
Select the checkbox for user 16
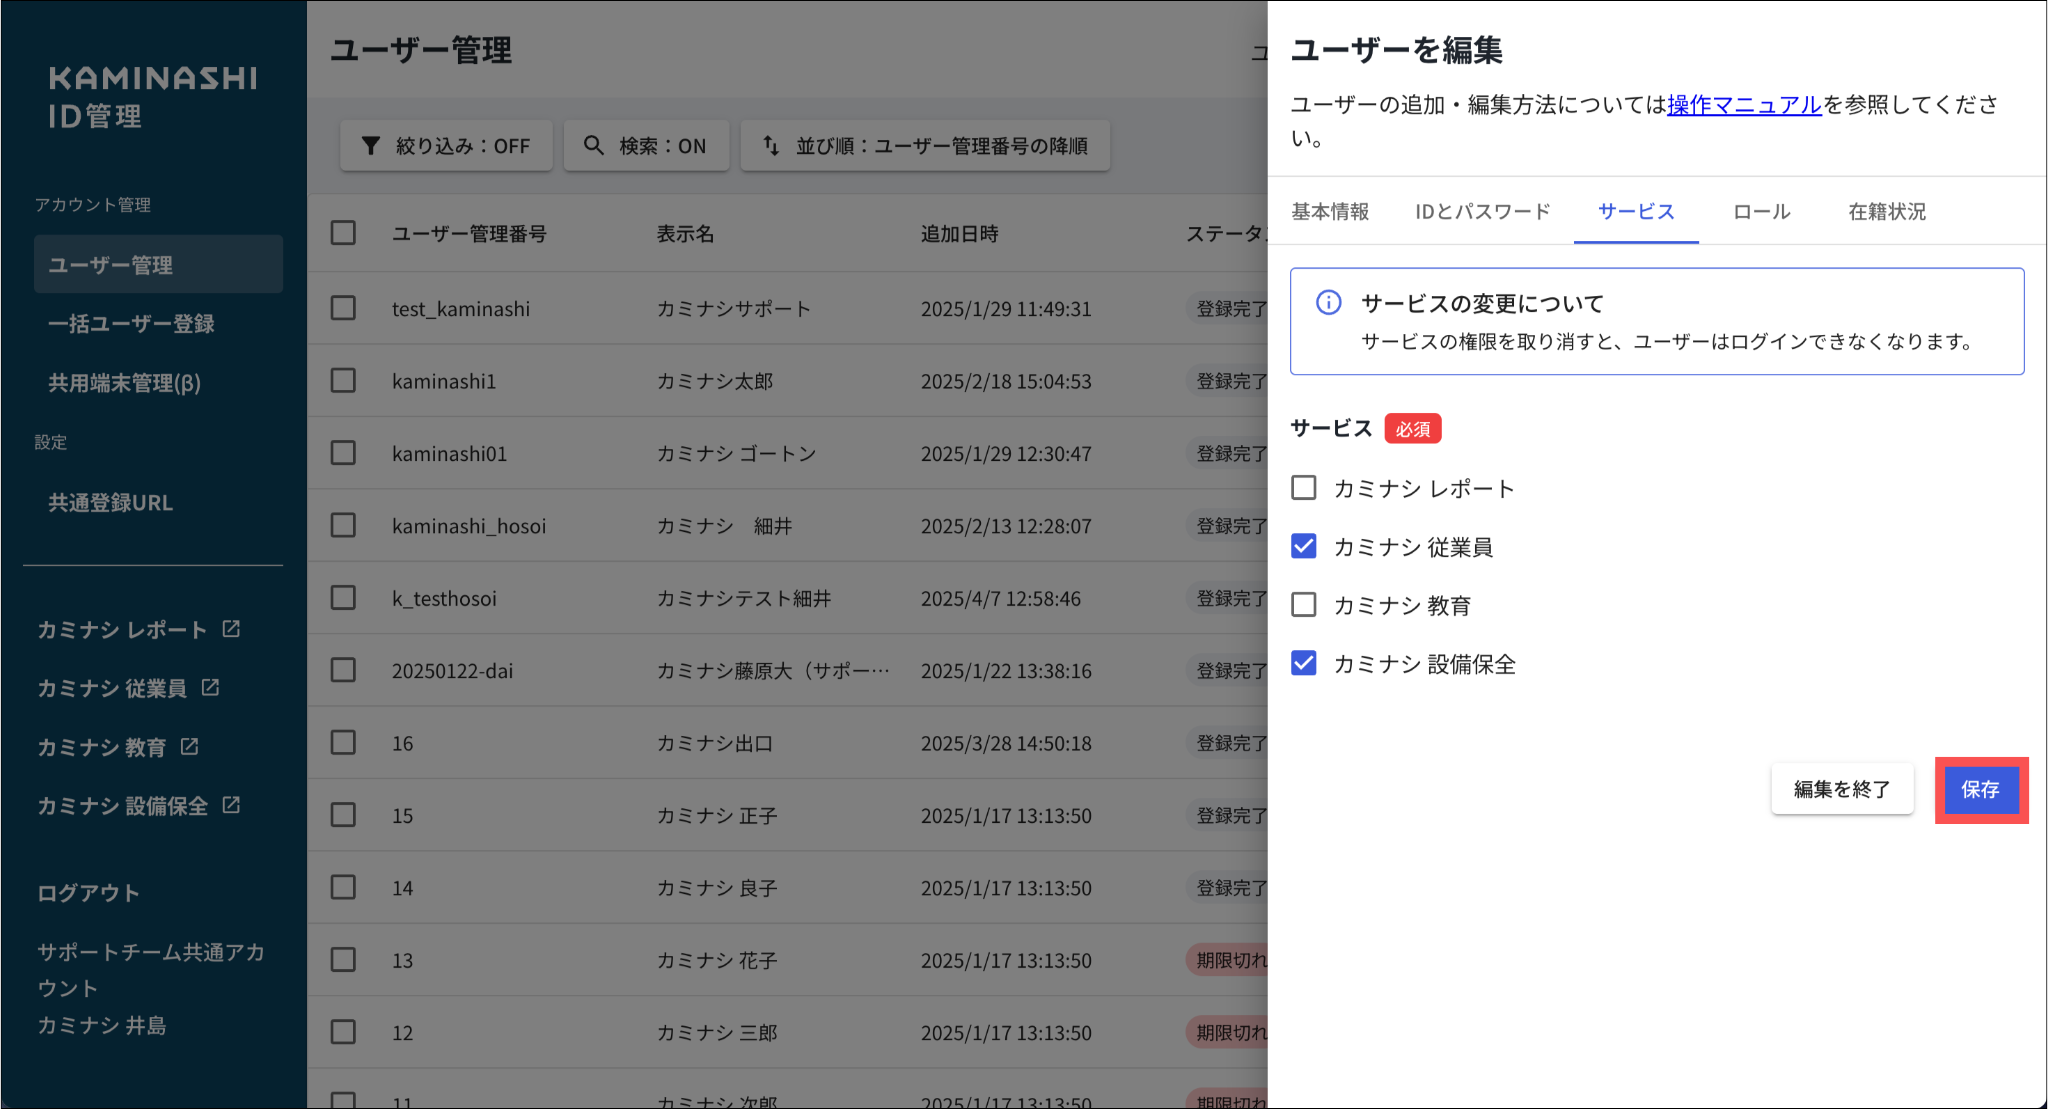(x=343, y=743)
